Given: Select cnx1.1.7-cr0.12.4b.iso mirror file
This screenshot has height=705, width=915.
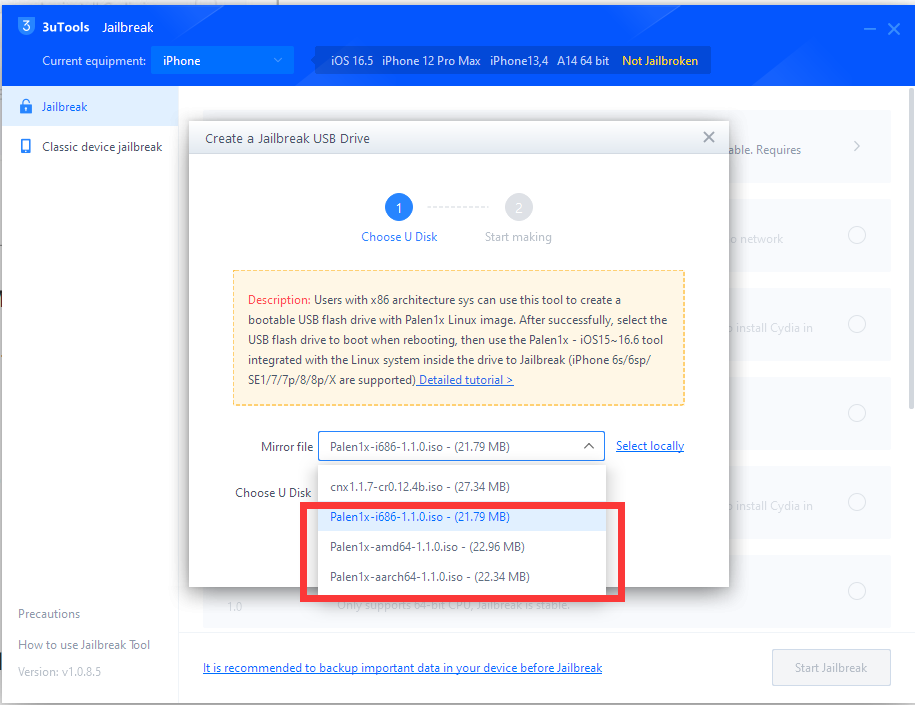Looking at the screenshot, I should pyautogui.click(x=462, y=486).
